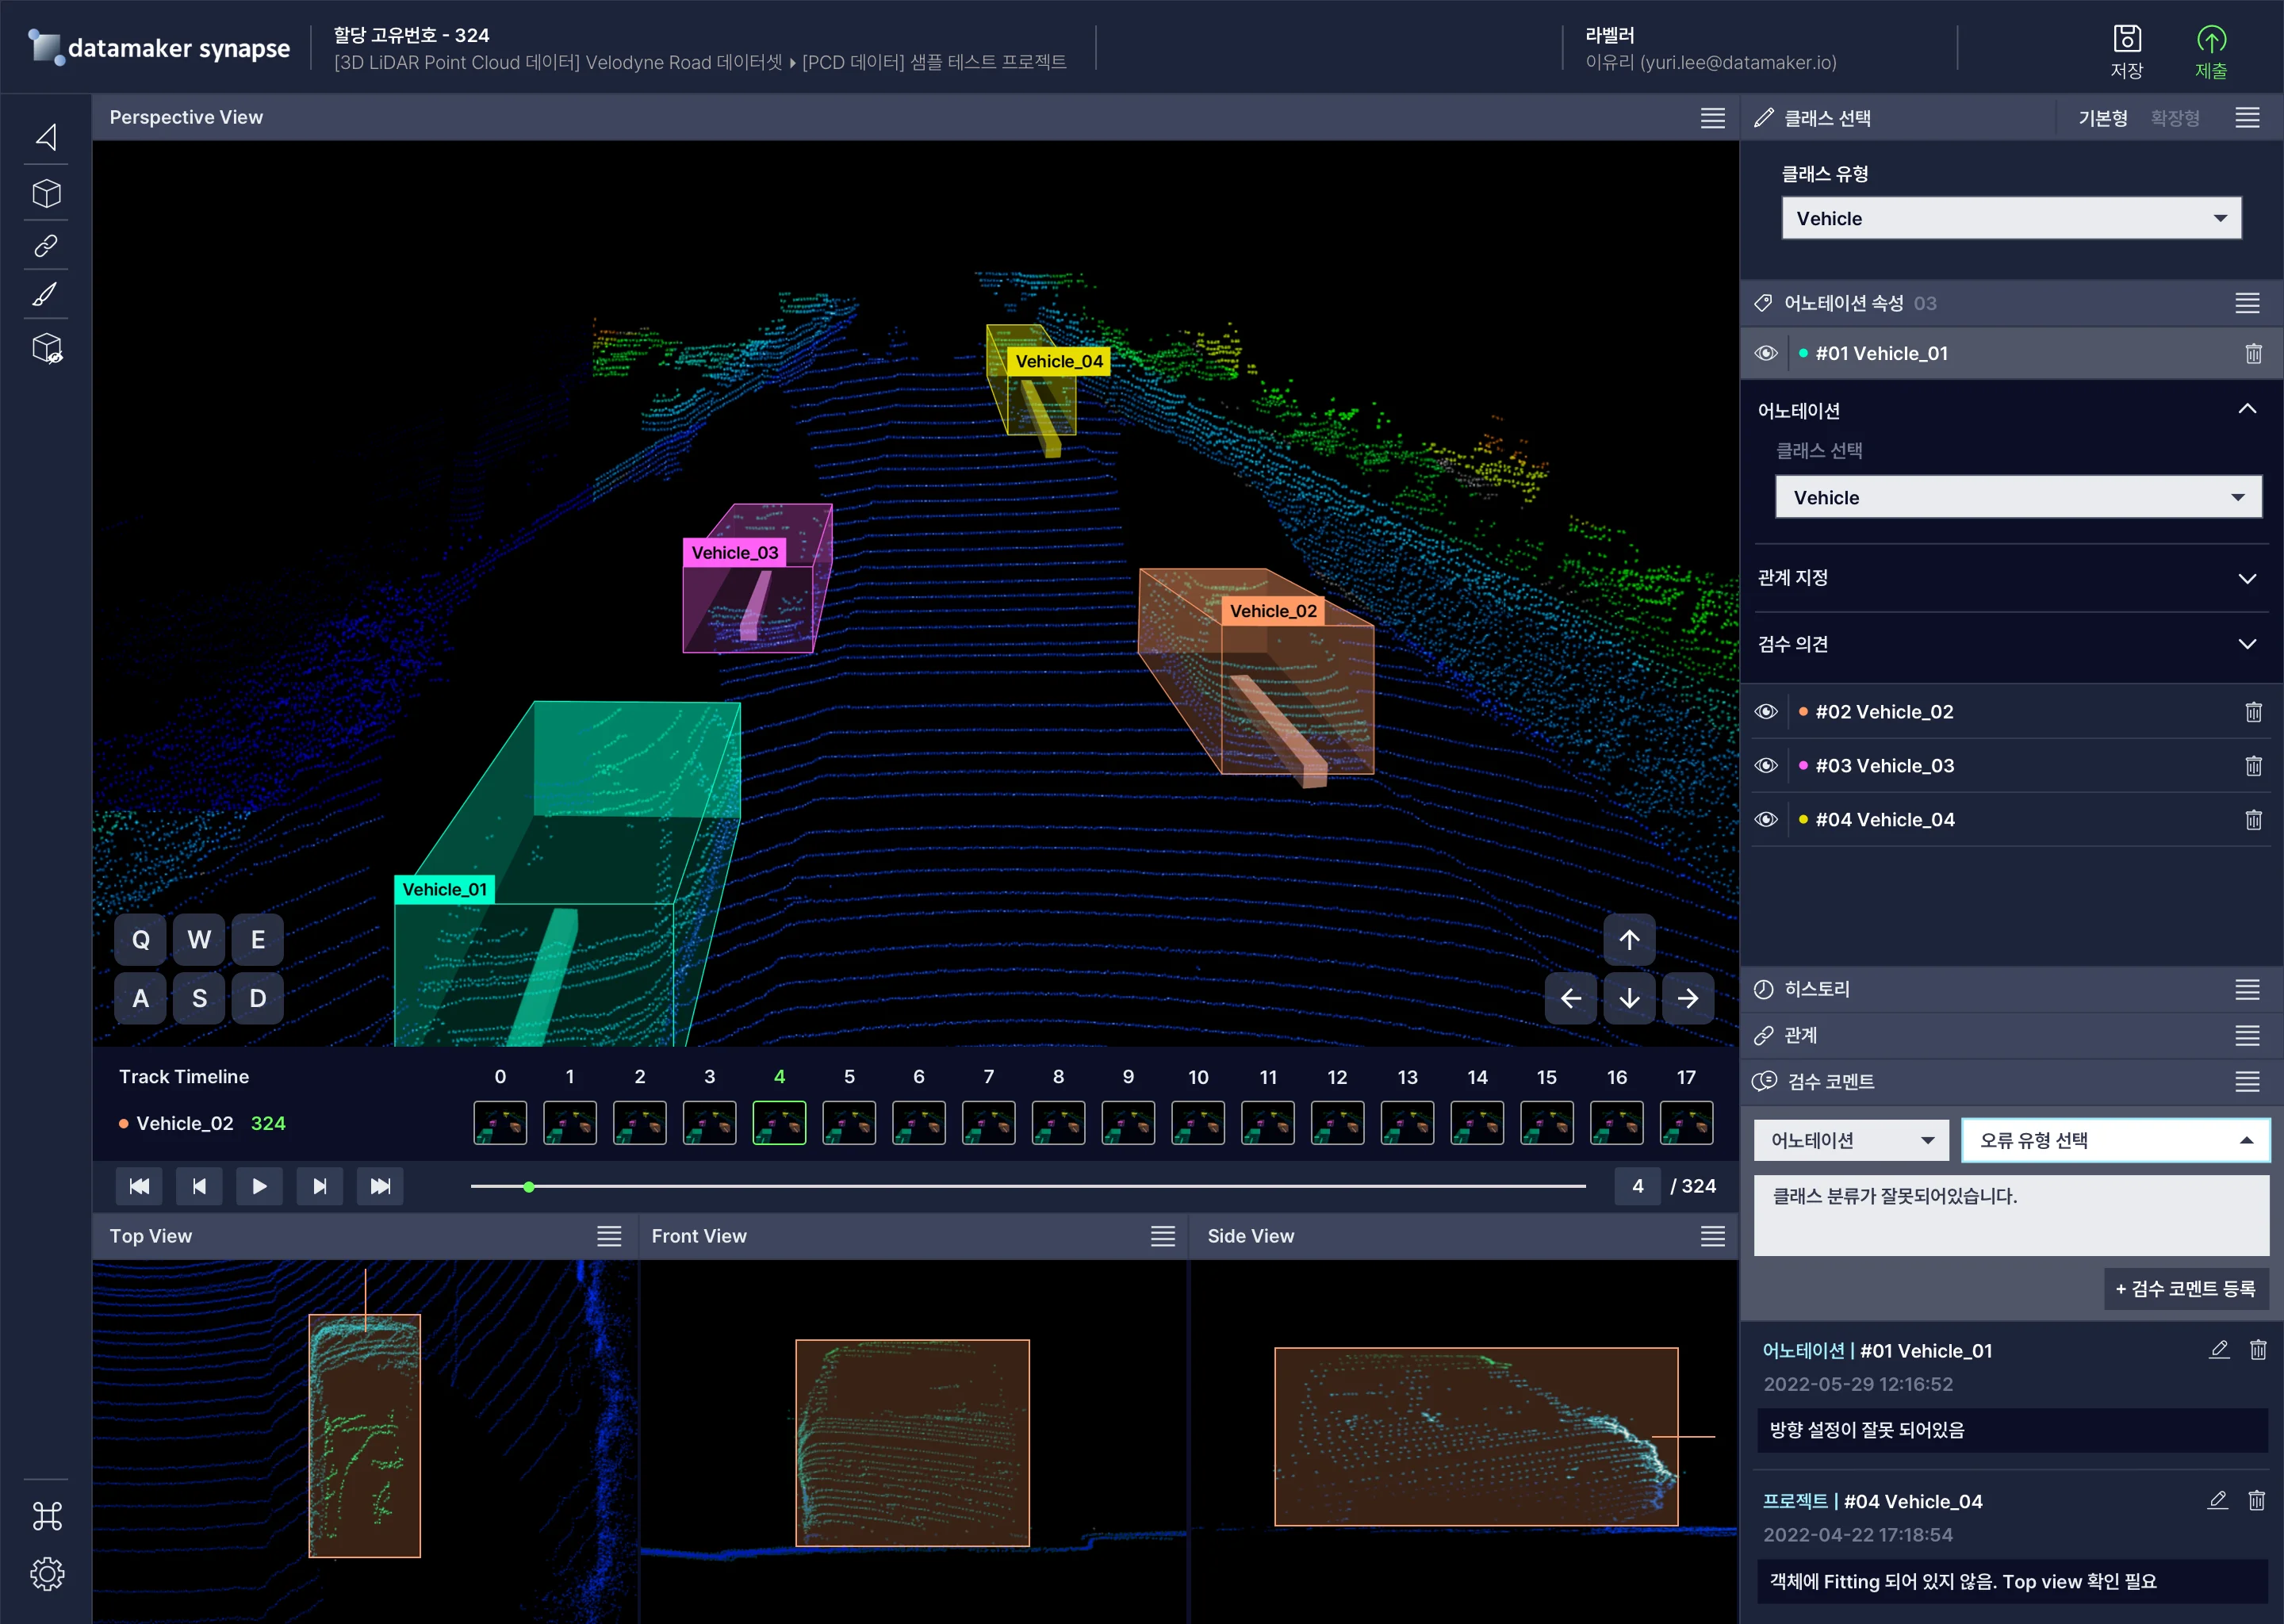Select the pointer arrow tool in left sidebar

[x=46, y=136]
